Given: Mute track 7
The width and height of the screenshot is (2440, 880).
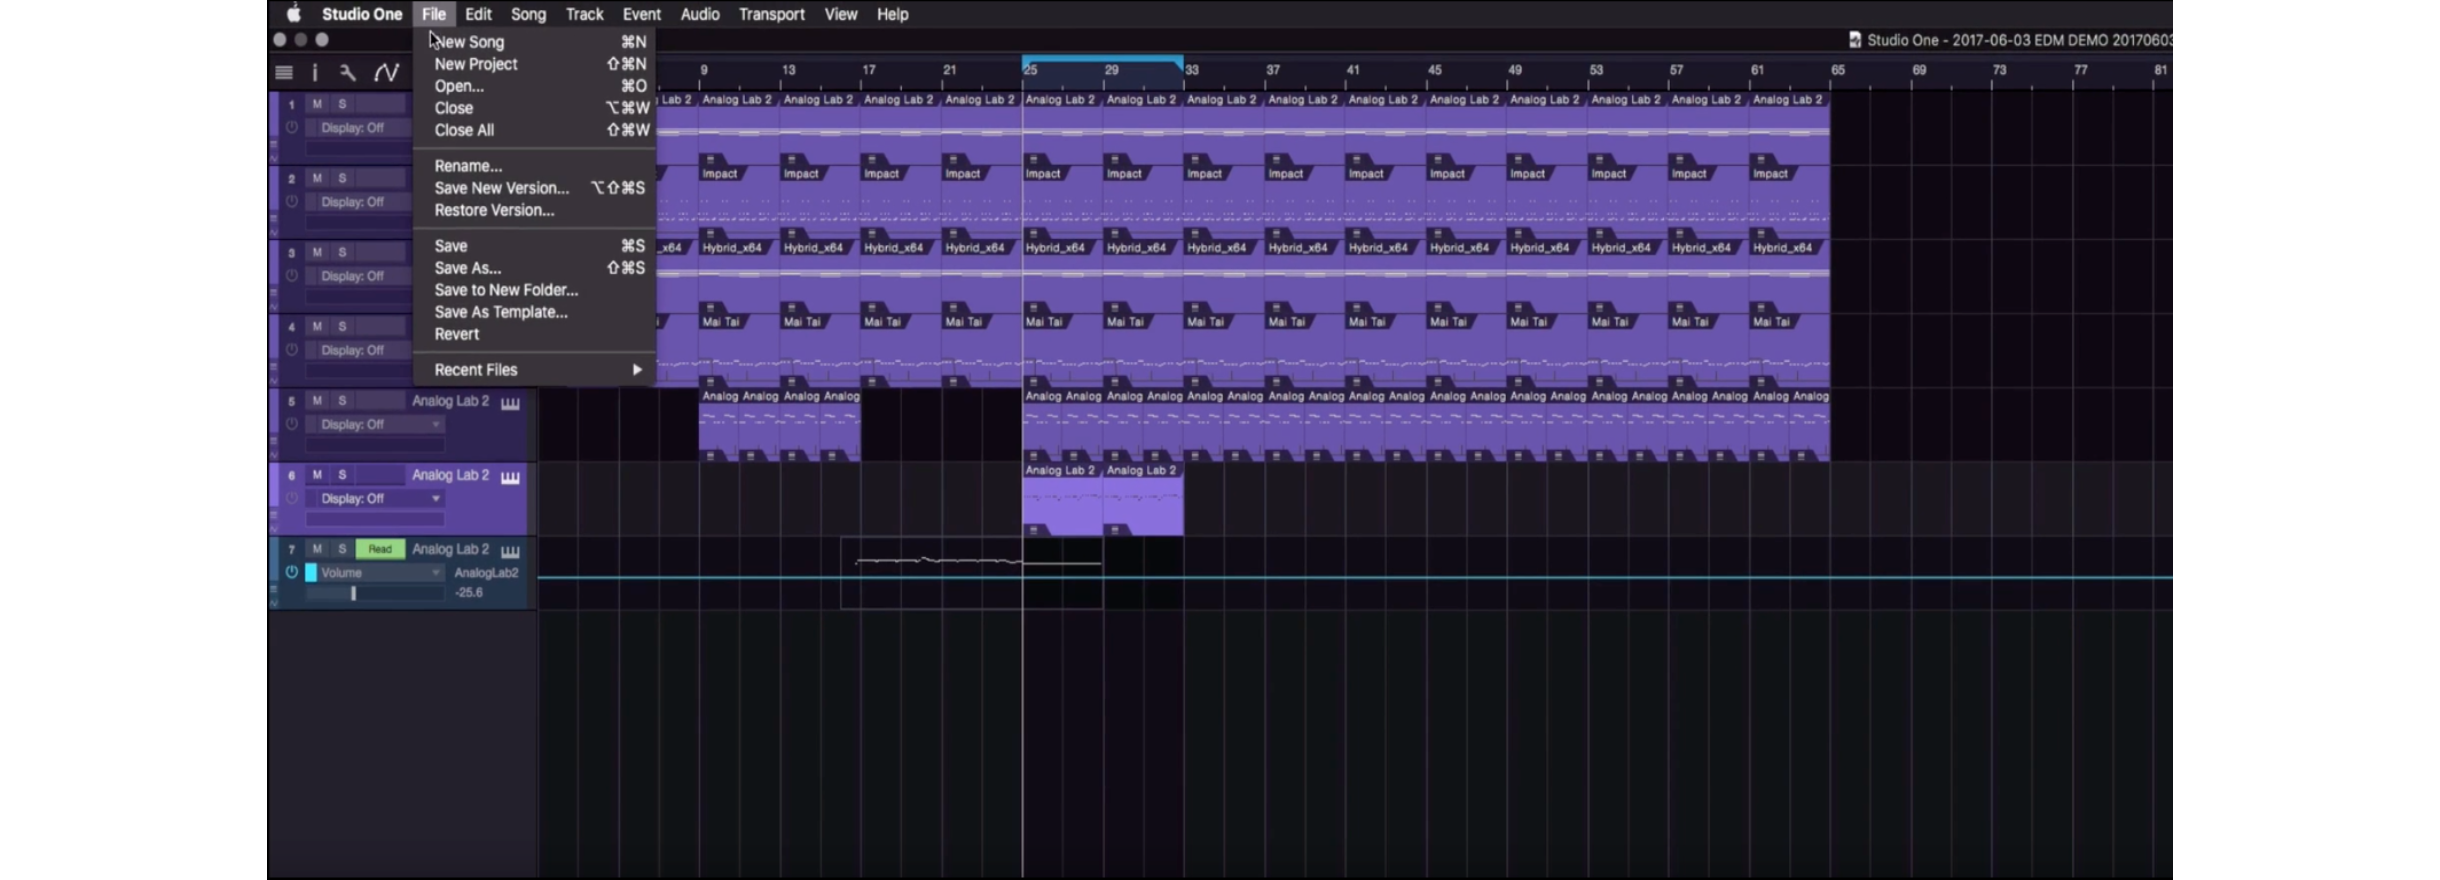Looking at the screenshot, I should (317, 548).
